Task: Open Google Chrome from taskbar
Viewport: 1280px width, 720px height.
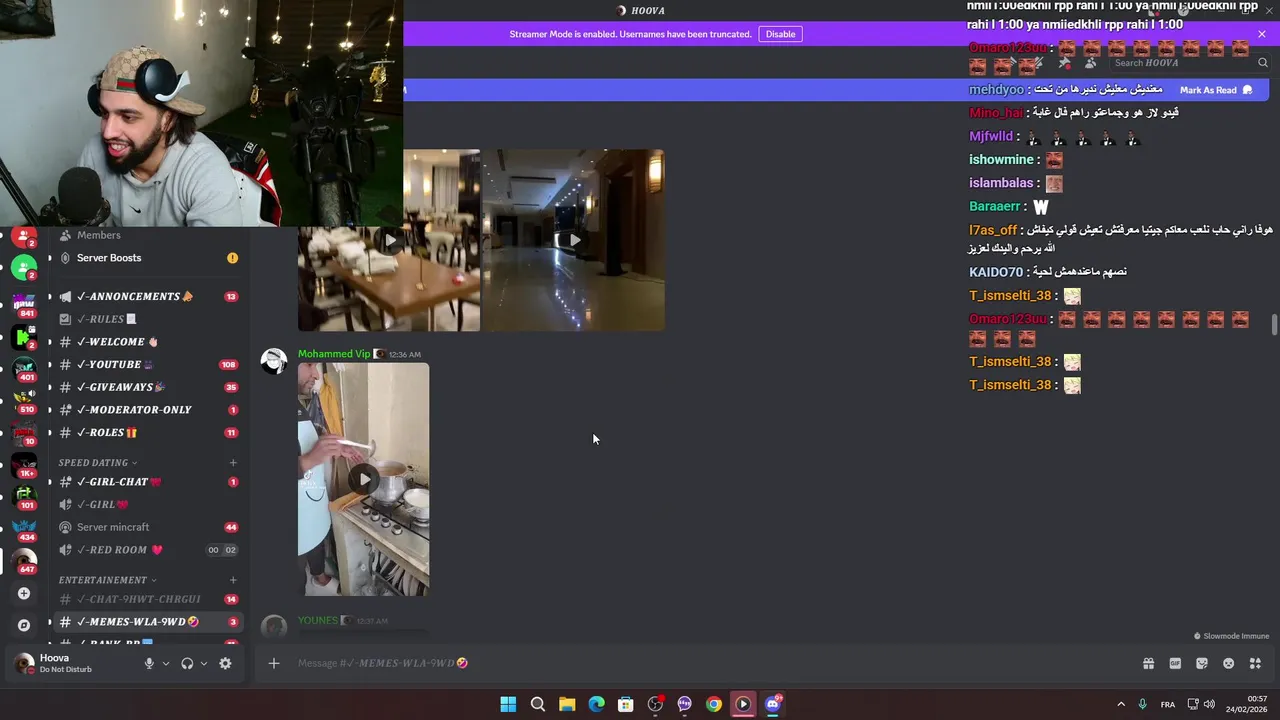Action: 713,704
